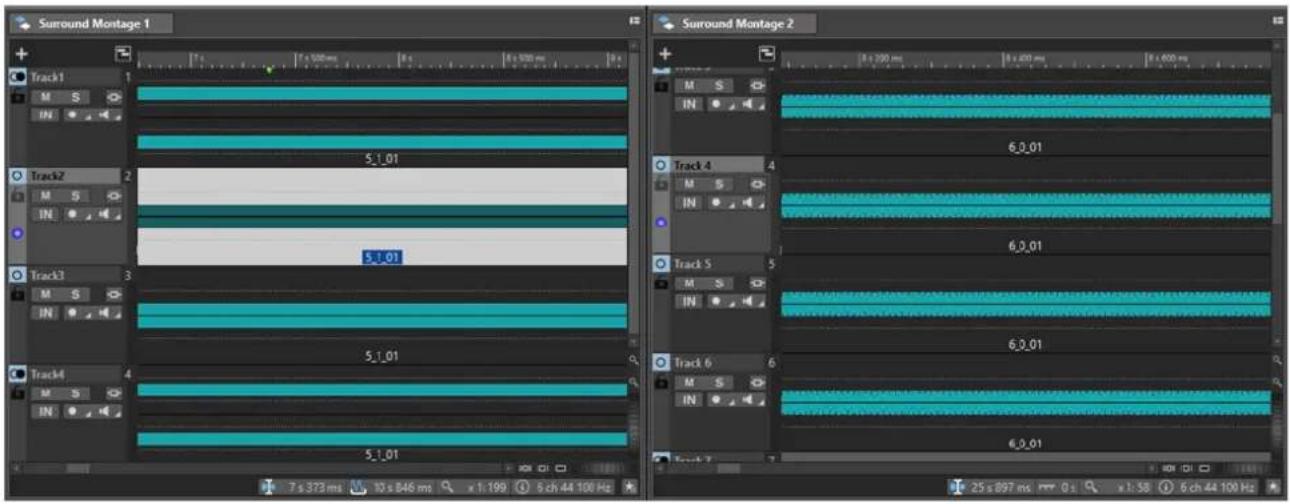Open tab group options in Surround Montage 2
Viewport: 1290px width, 504px height.
click(1278, 20)
